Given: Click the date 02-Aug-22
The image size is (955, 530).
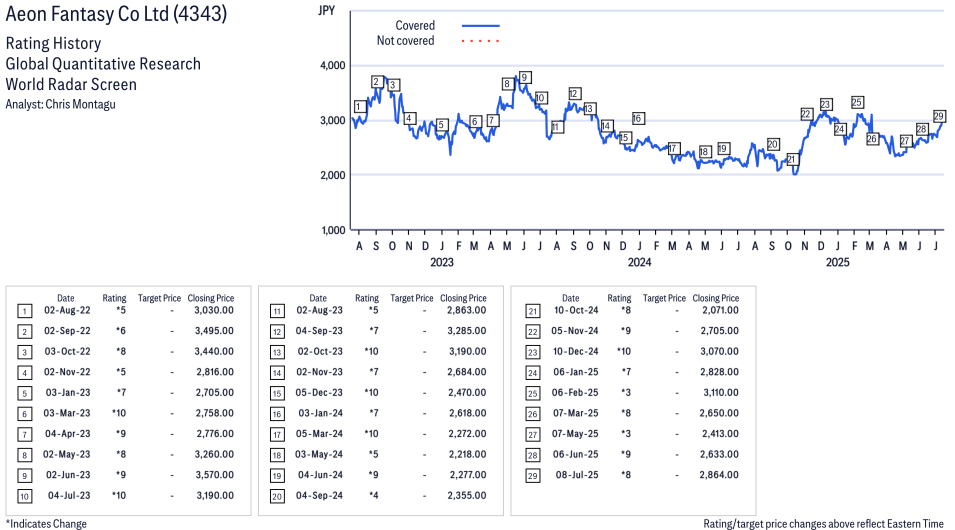Looking at the screenshot, I should 67,310.
